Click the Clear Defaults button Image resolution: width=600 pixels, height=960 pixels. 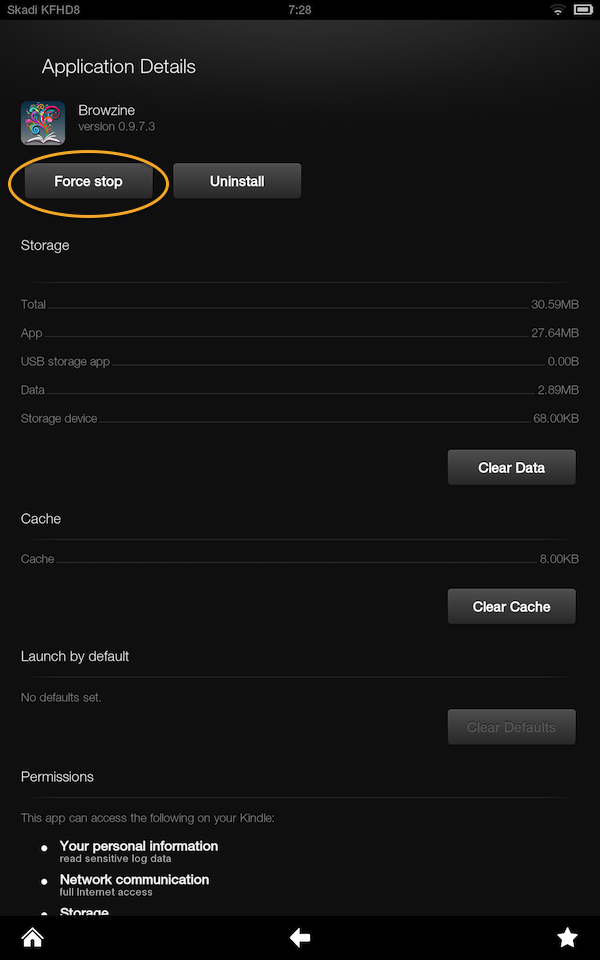point(511,727)
